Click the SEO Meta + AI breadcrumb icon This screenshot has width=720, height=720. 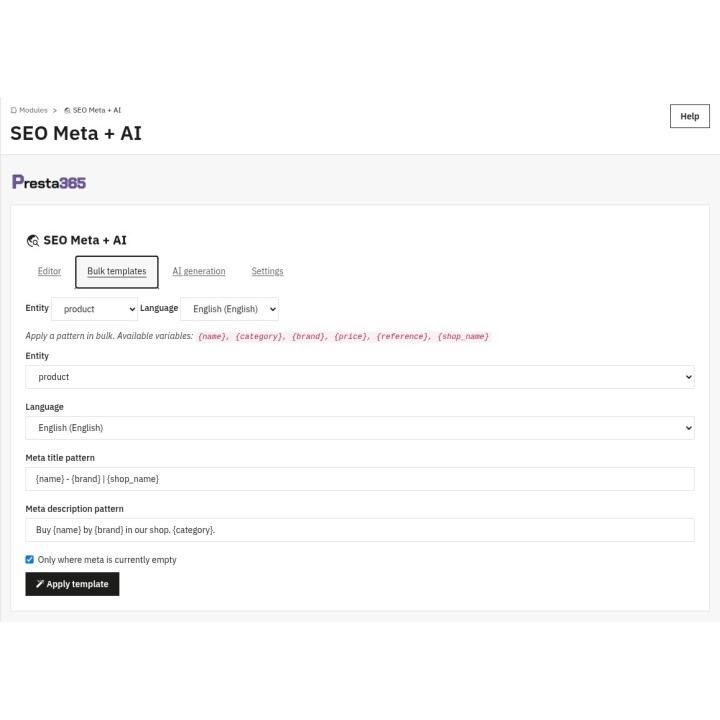point(68,110)
